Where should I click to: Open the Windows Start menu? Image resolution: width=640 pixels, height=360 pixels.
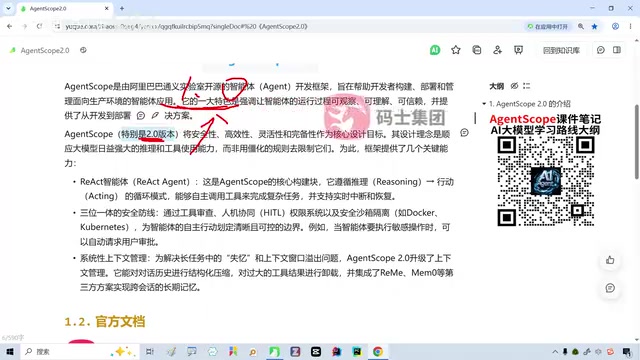(x=10, y=351)
